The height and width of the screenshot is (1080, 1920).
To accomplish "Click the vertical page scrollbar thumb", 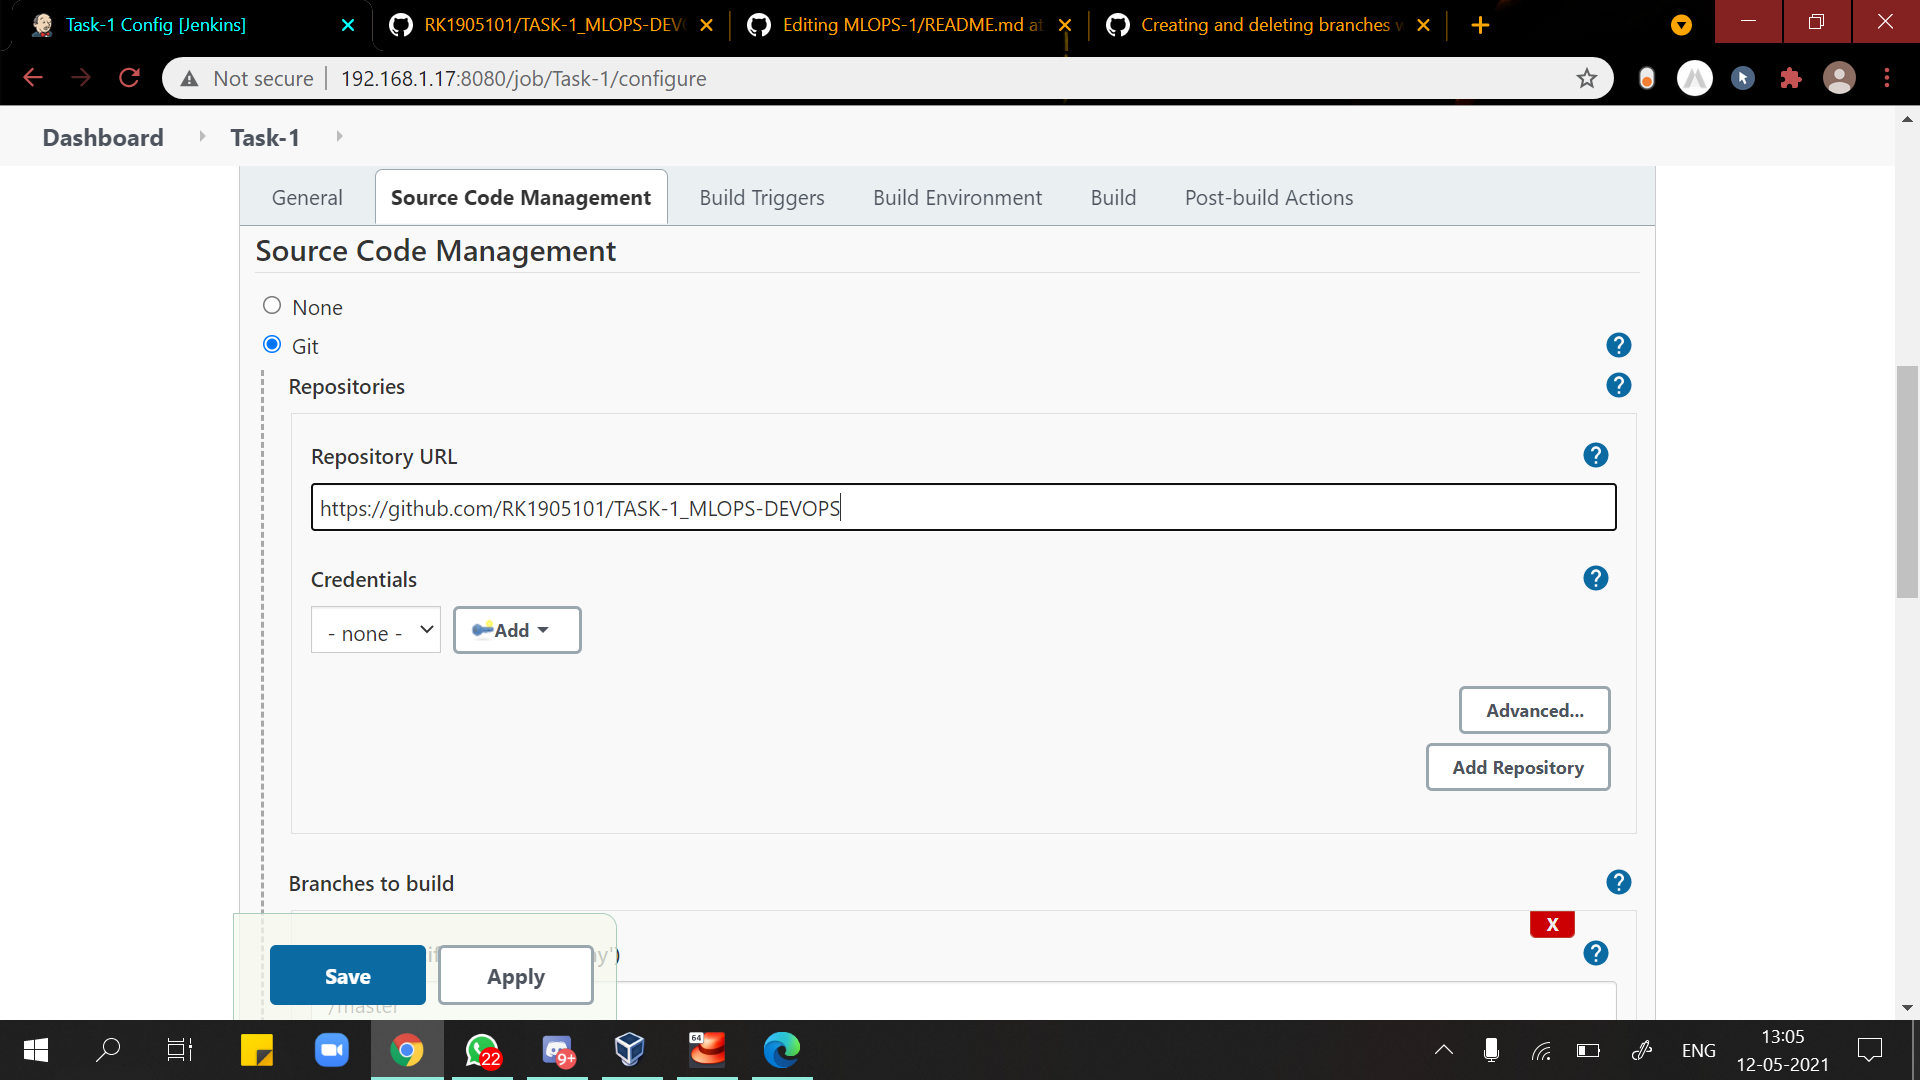I will pyautogui.click(x=1907, y=482).
